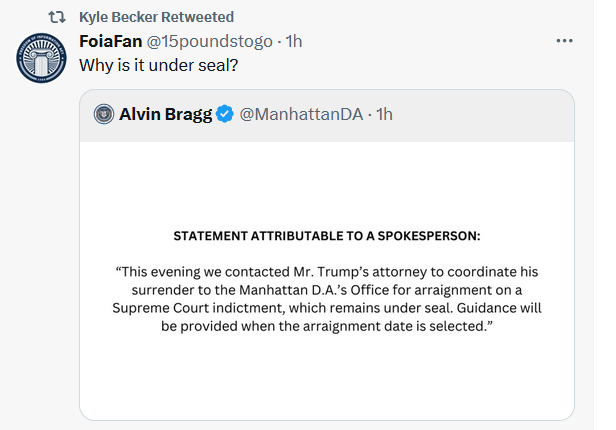The image size is (616, 430).
Task: Click the "STATEMENT ATTRIBUTABLE TO A SPOKESPERSON" heading
Action: pyautogui.click(x=327, y=237)
